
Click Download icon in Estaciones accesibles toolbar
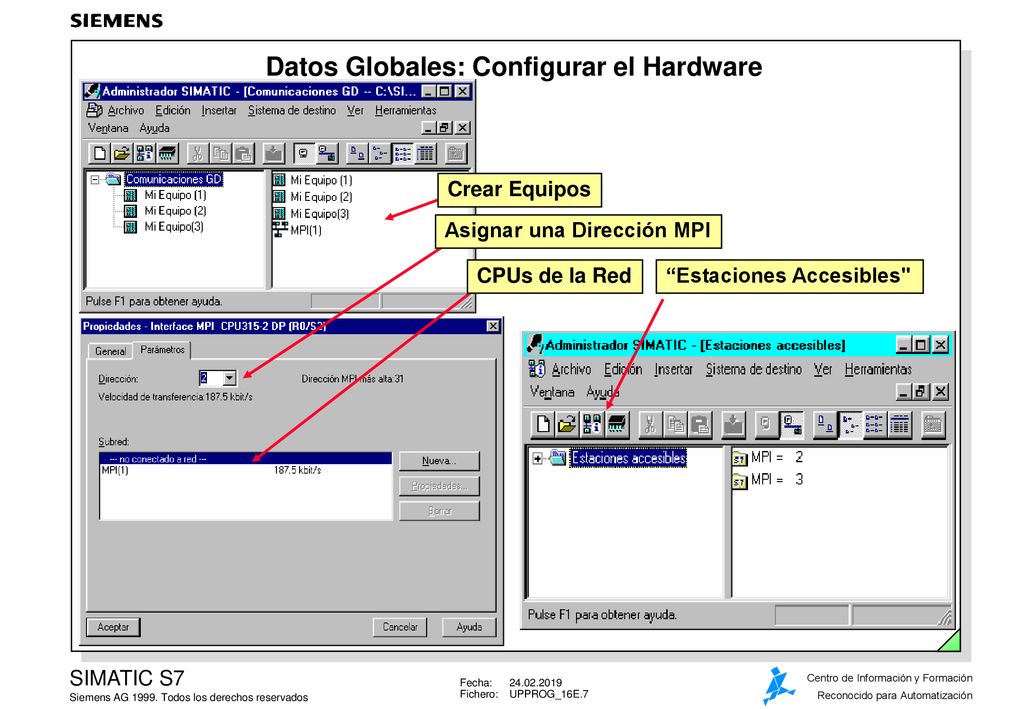(x=733, y=424)
